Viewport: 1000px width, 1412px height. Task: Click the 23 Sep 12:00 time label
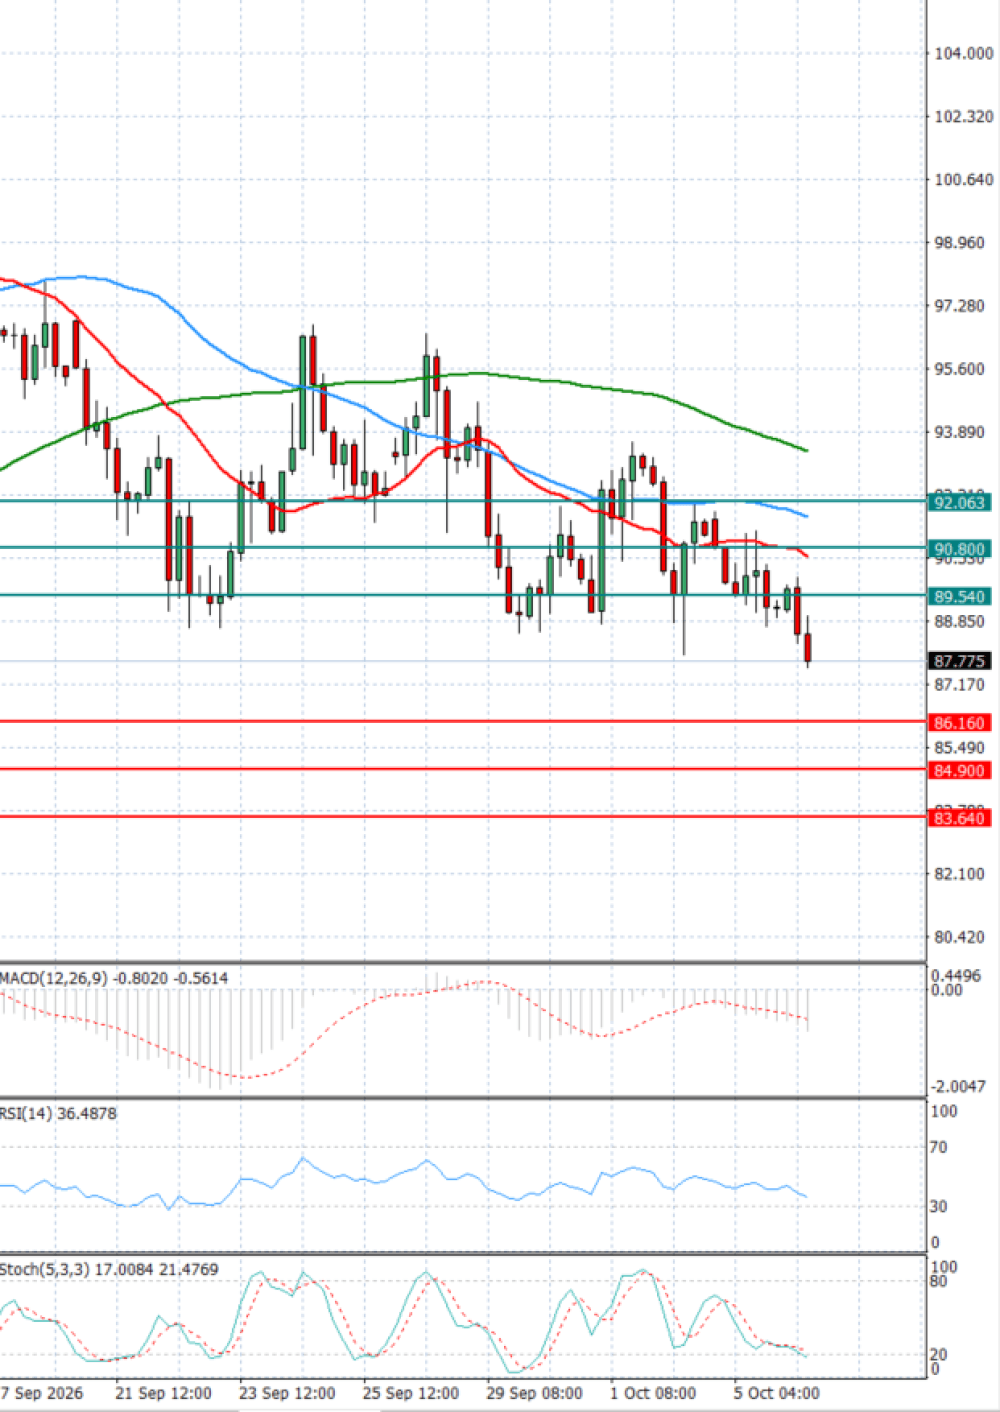[x=287, y=1393]
